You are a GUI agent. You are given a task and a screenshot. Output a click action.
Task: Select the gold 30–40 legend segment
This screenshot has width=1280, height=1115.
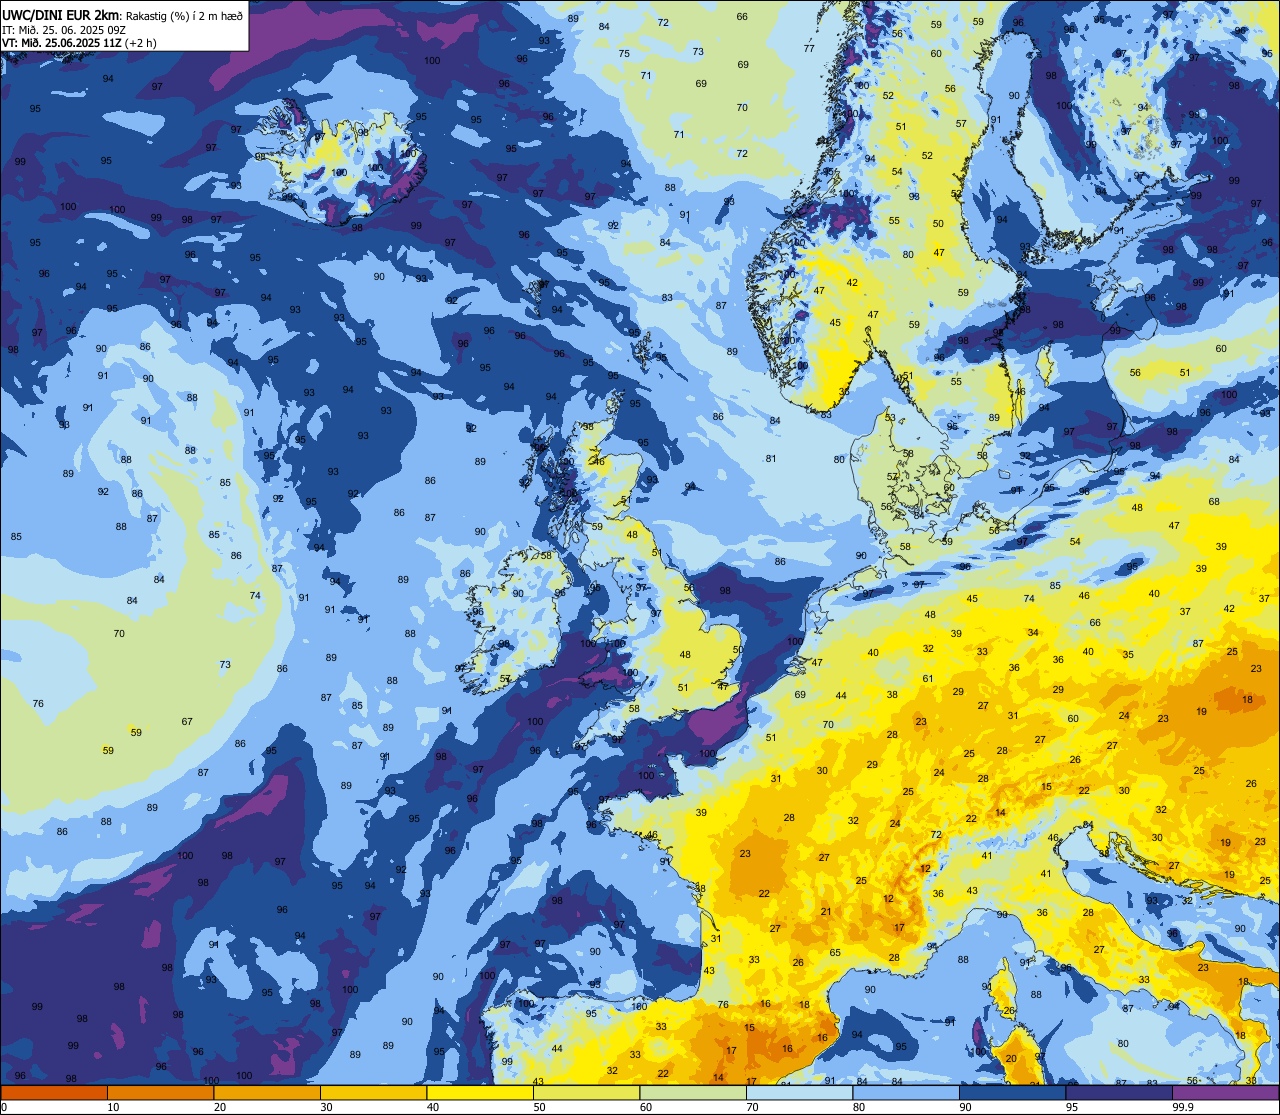pyautogui.click(x=373, y=1092)
